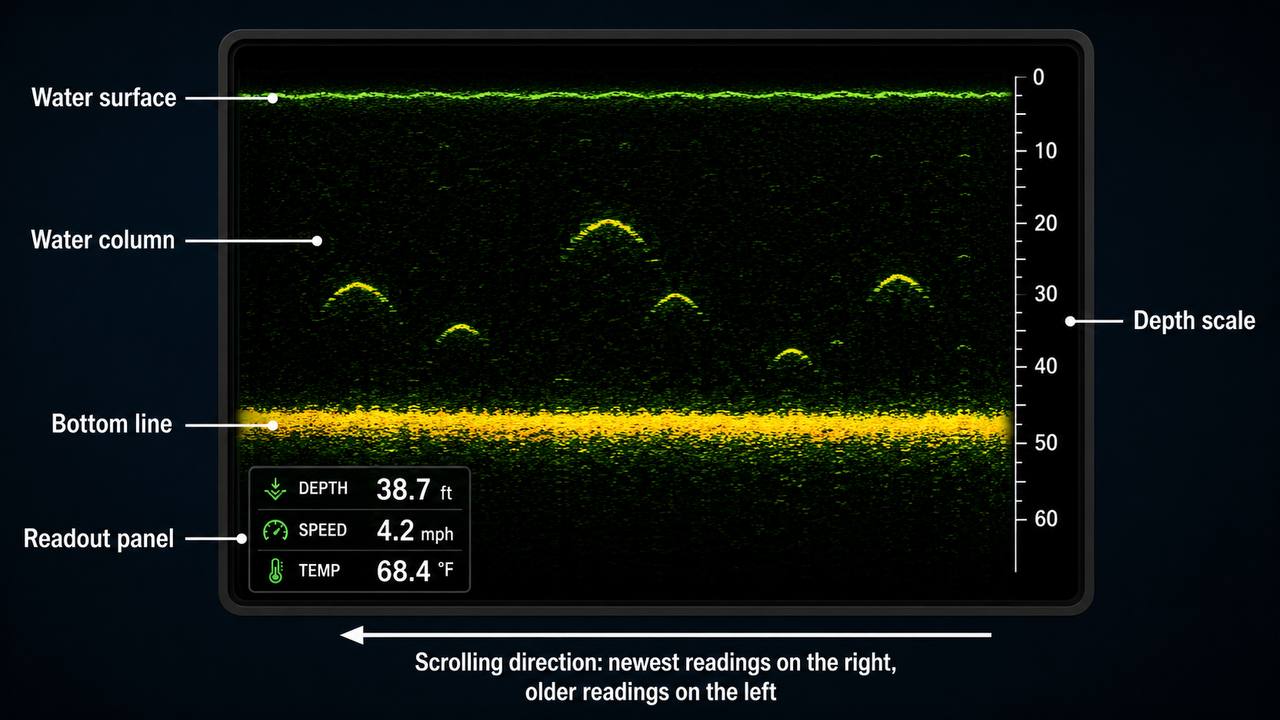1280x720 pixels.
Task: Click the 20 mark on depth scale
Action: coord(1044,223)
